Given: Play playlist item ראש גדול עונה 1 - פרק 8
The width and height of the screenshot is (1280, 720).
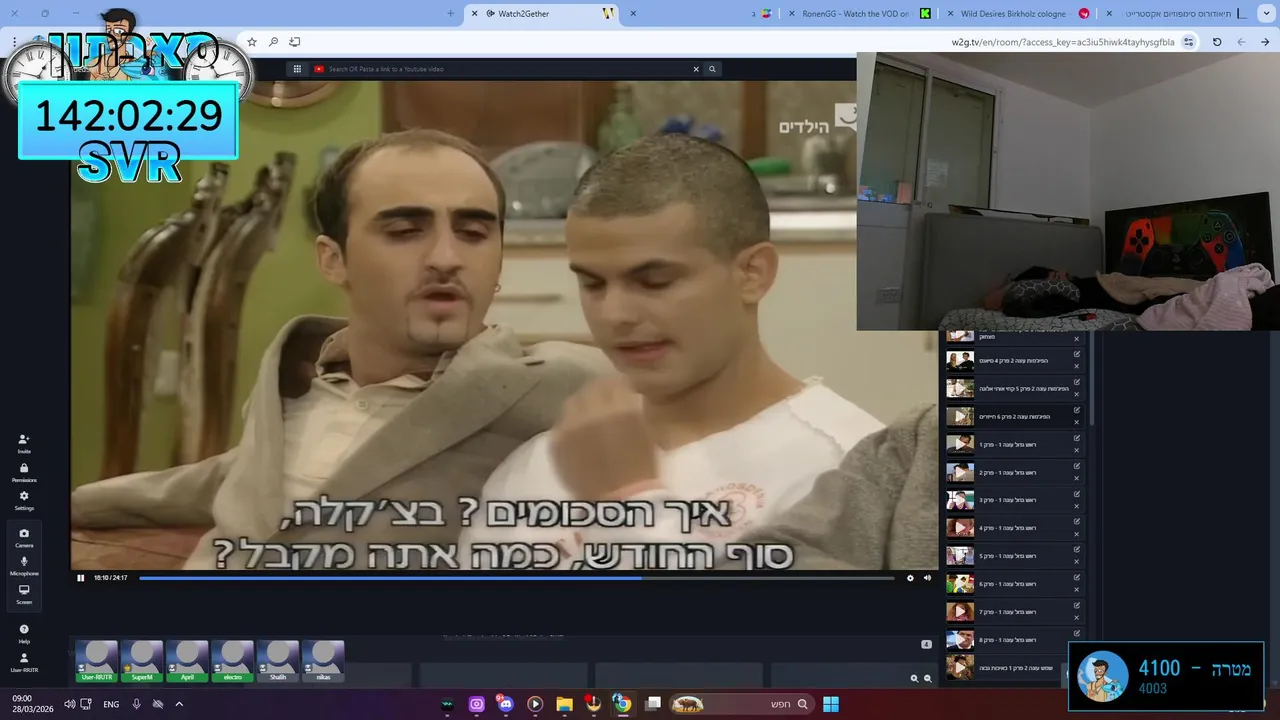Looking at the screenshot, I should [x=960, y=640].
